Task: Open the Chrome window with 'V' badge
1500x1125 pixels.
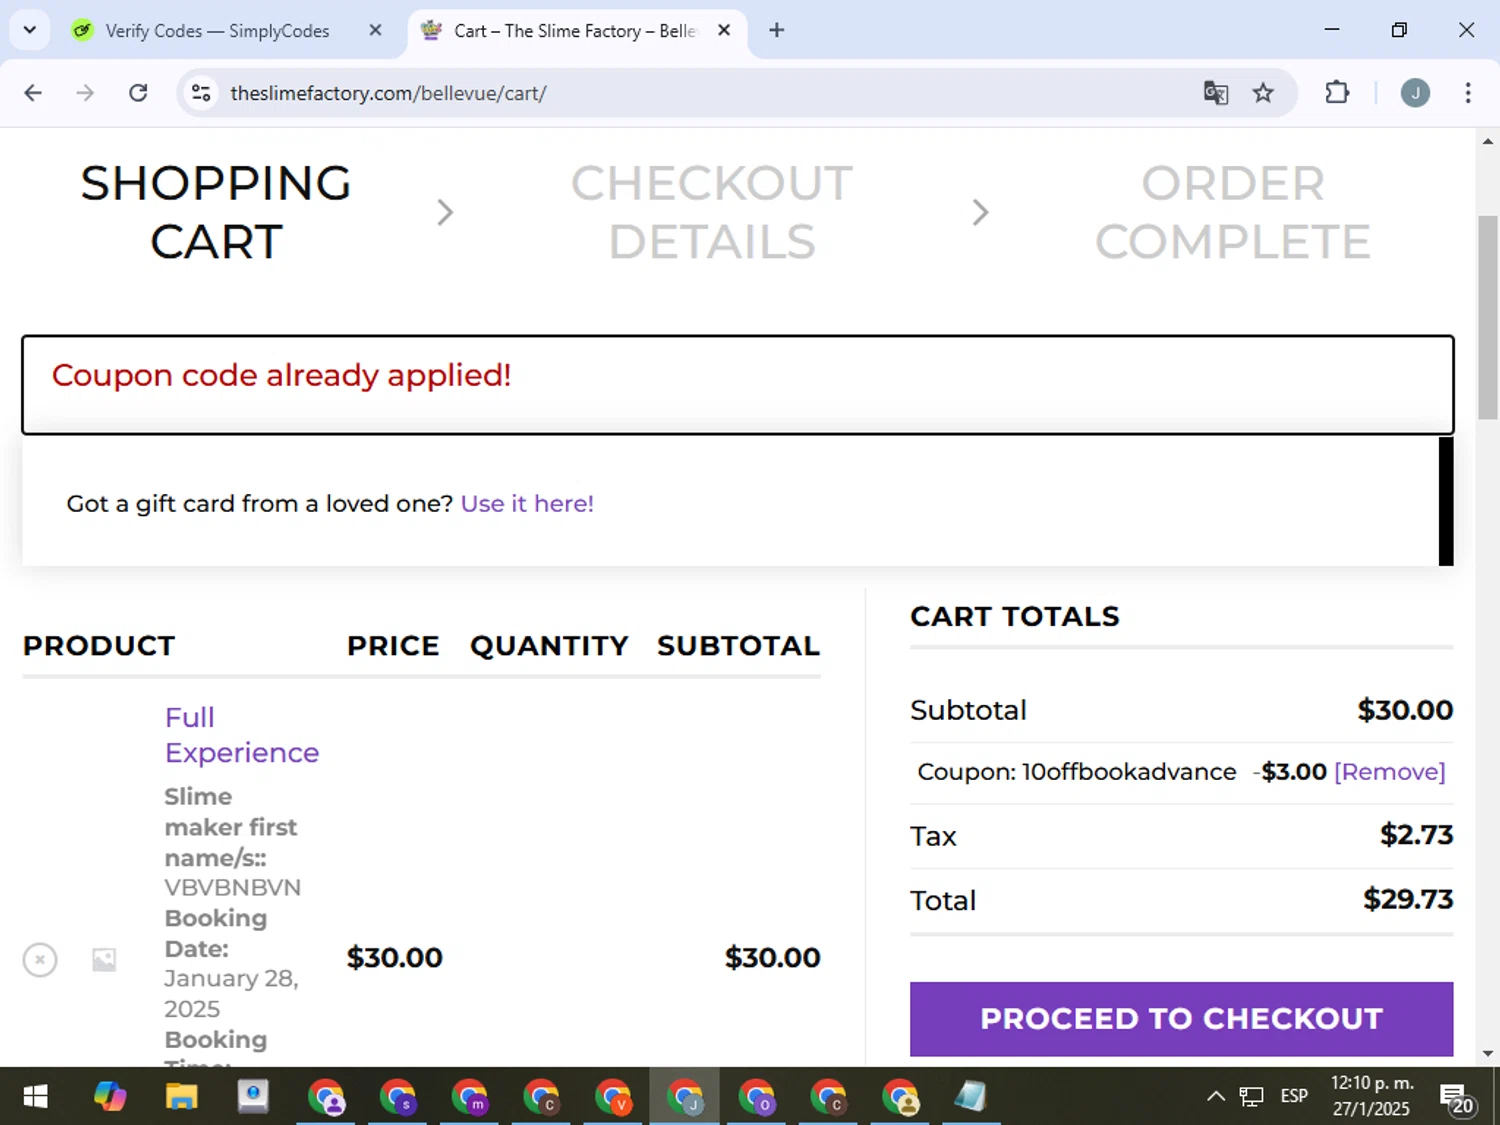Action: pos(613,1097)
